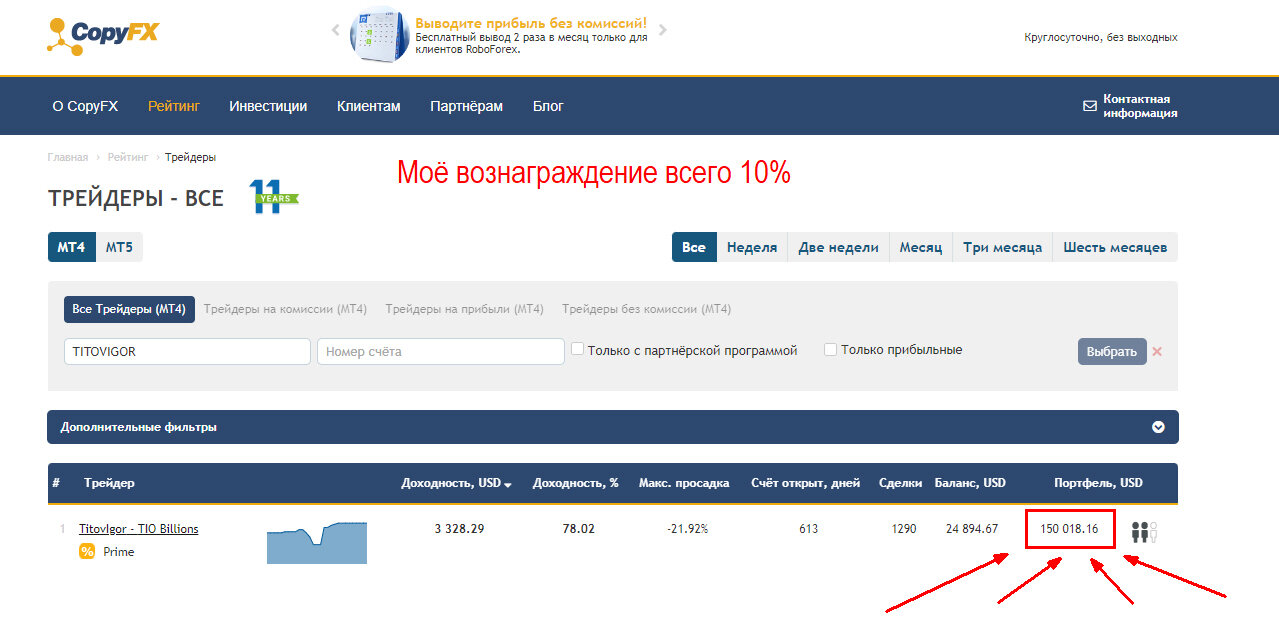1279x621 pixels.
Task: Click the 'Выбрать' button
Action: coord(1112,352)
